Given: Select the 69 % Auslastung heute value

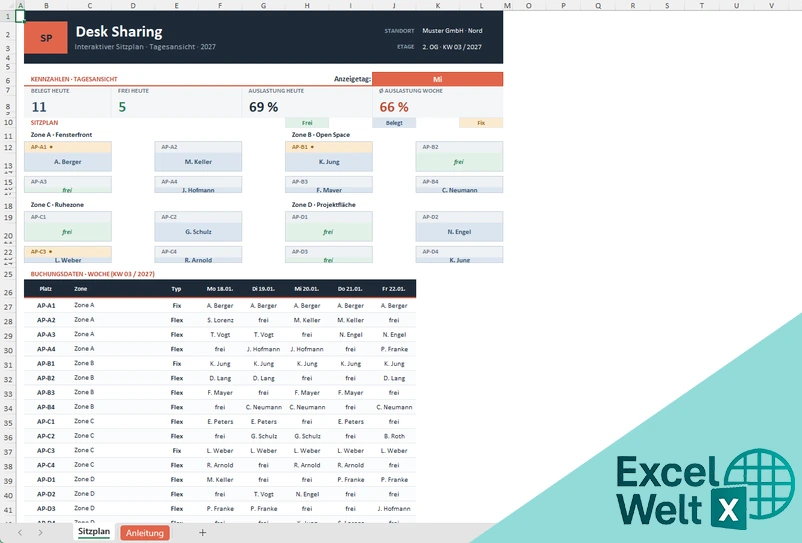Looking at the screenshot, I should (263, 107).
